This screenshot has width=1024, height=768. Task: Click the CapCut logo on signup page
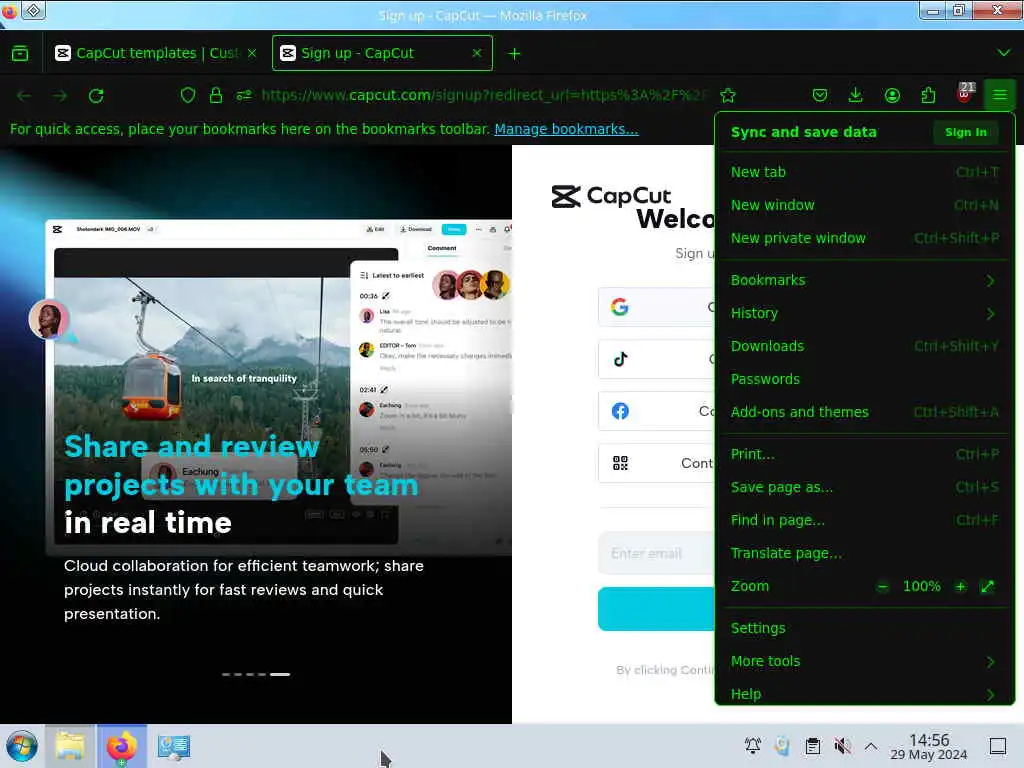(x=611, y=196)
